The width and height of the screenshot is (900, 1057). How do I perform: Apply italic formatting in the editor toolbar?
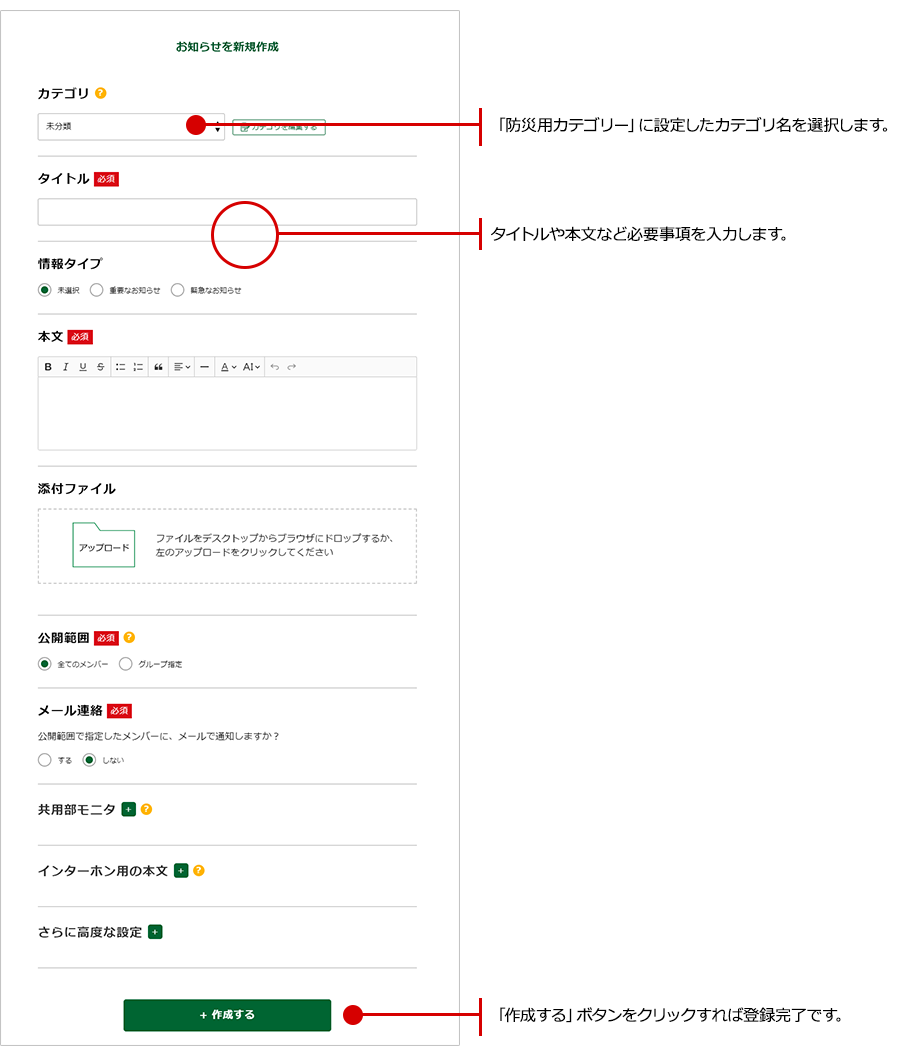pyautogui.click(x=65, y=367)
